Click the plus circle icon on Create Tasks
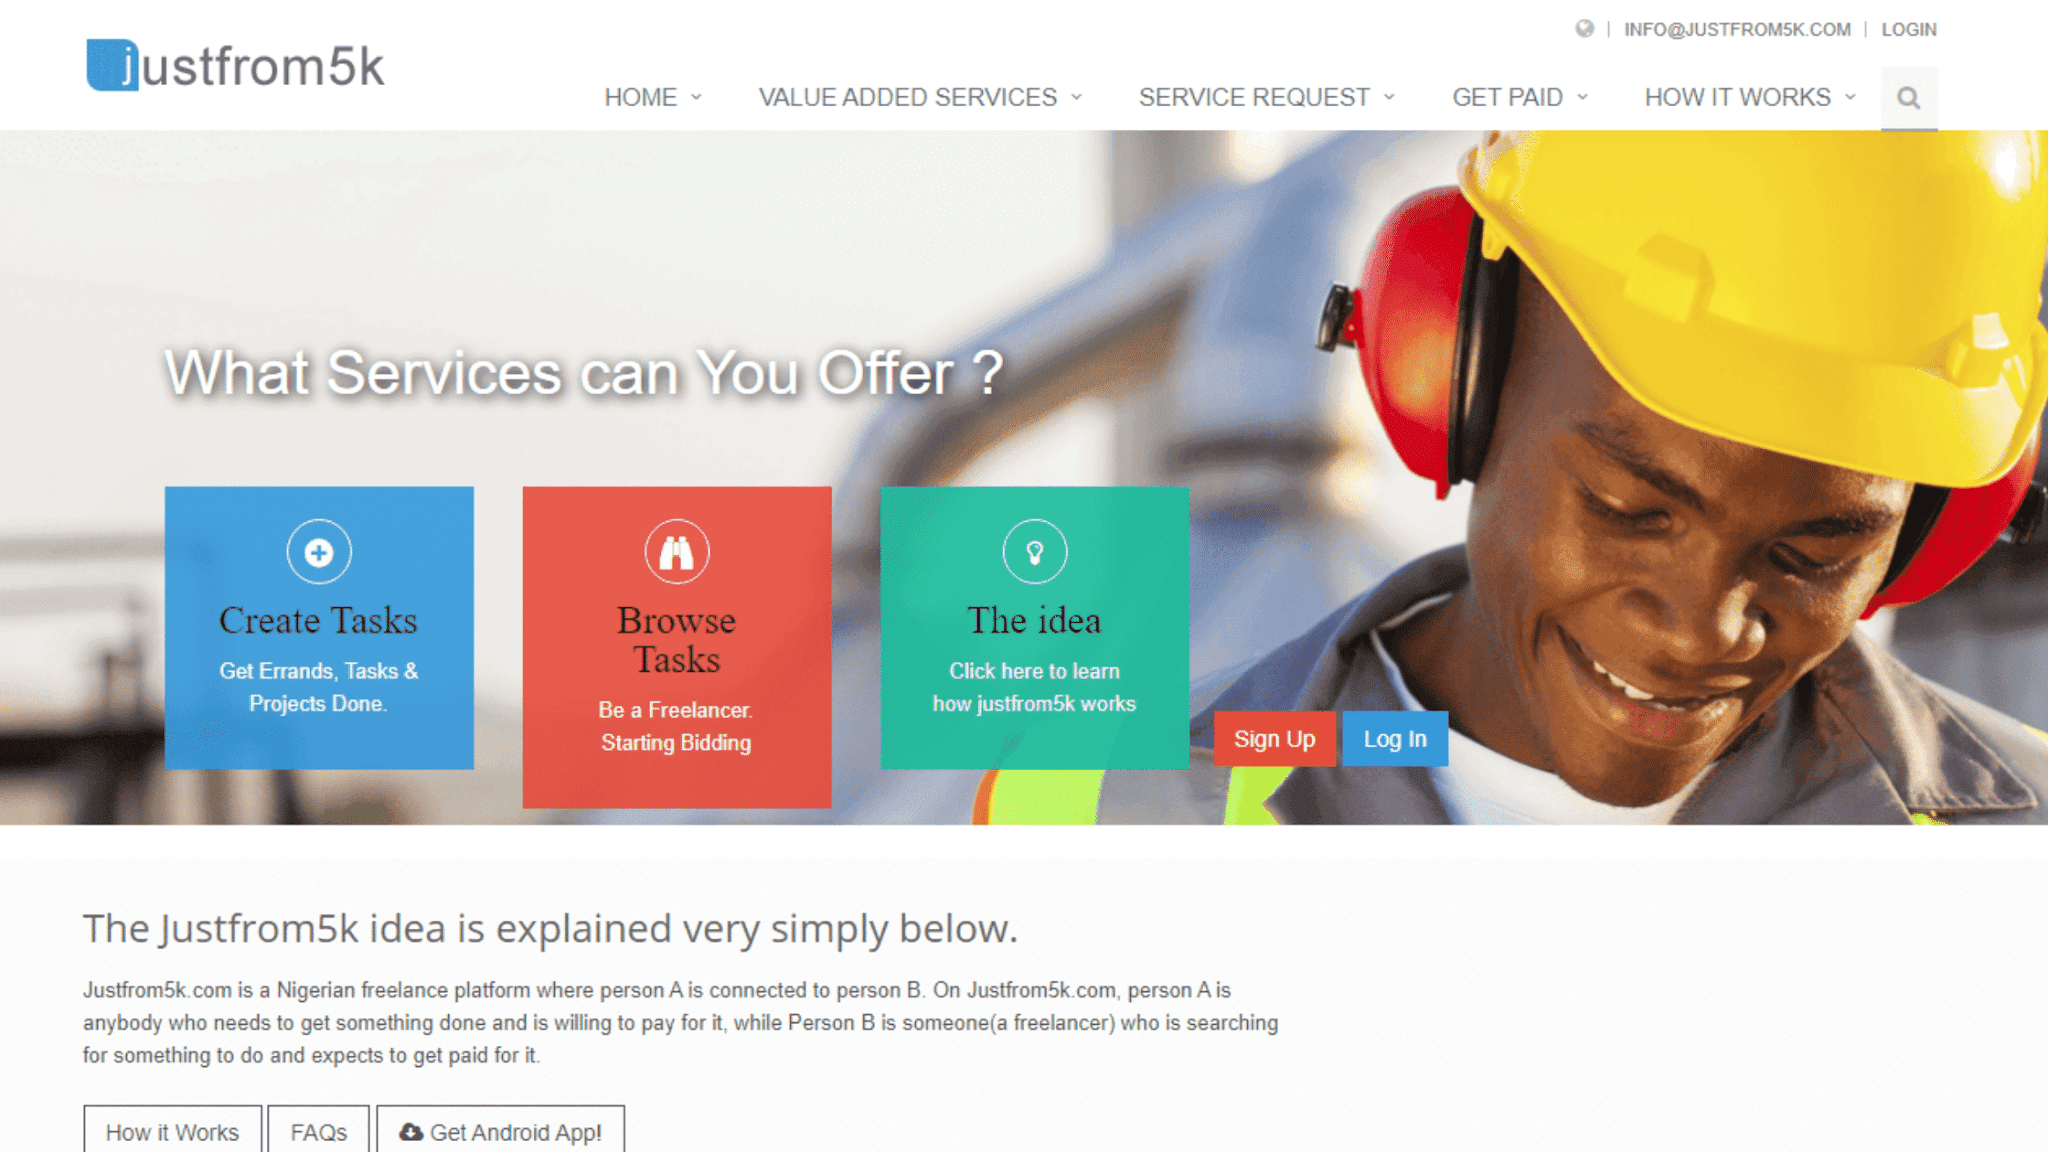2048x1152 pixels. (319, 552)
